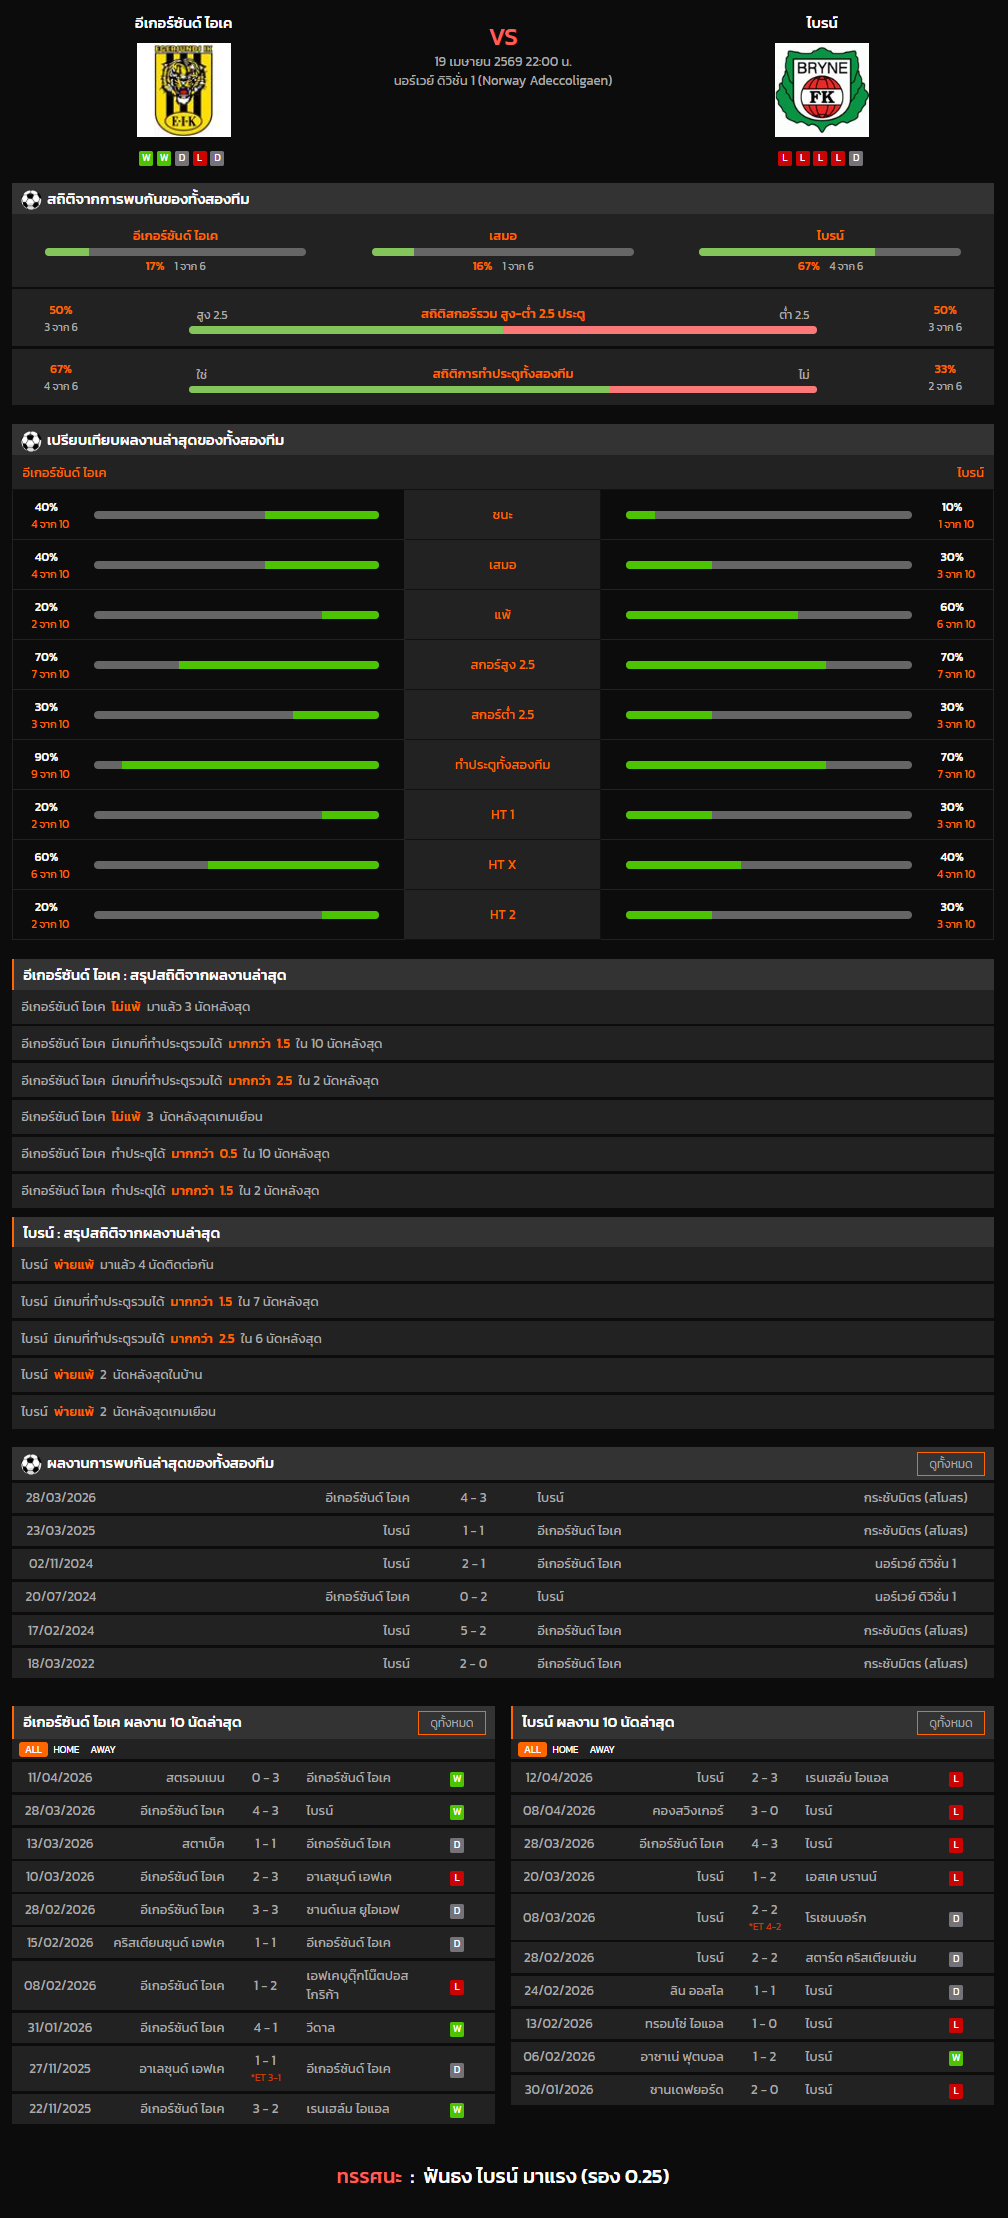Click ดูทั้งหมด in the head-to-head results header
The image size is (1008, 2218).
tap(950, 1464)
